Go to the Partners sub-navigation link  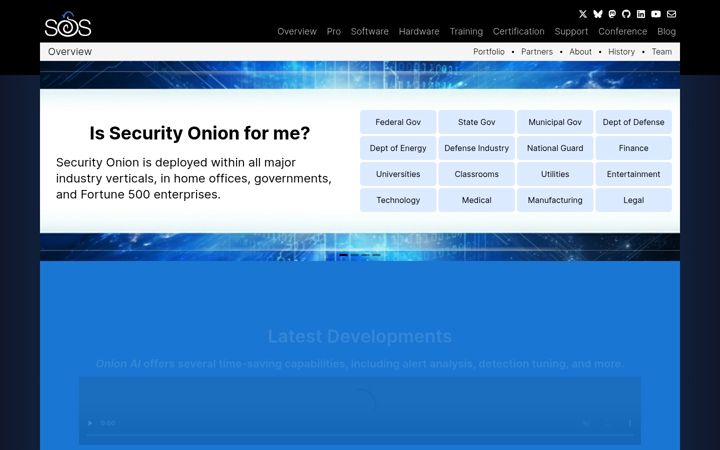coord(537,52)
